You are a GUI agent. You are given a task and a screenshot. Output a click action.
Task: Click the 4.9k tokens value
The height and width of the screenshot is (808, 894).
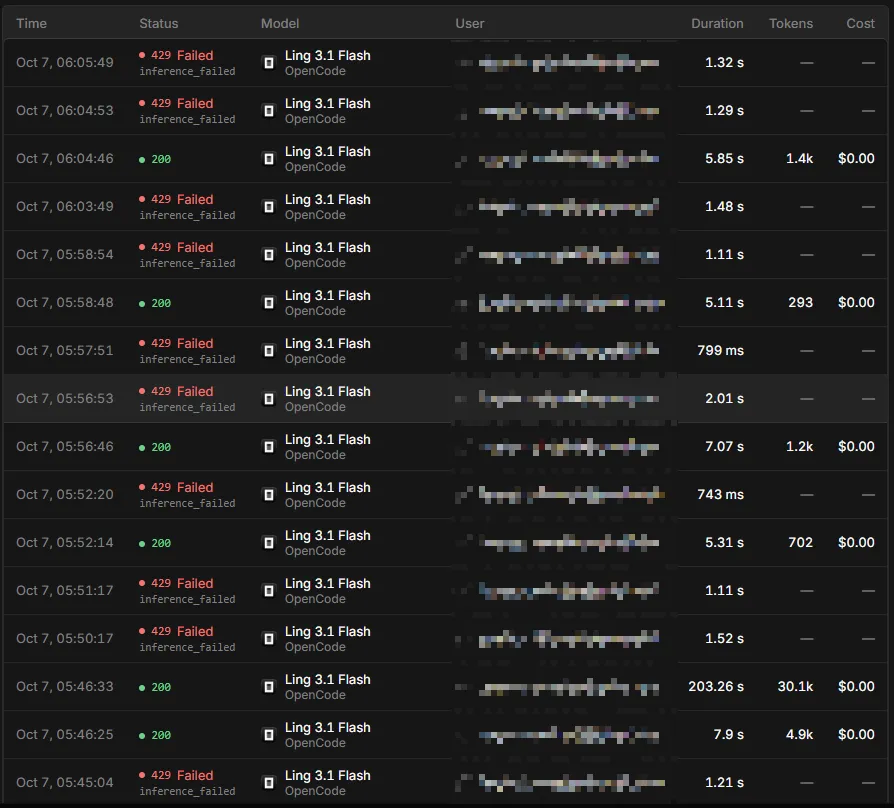point(799,734)
